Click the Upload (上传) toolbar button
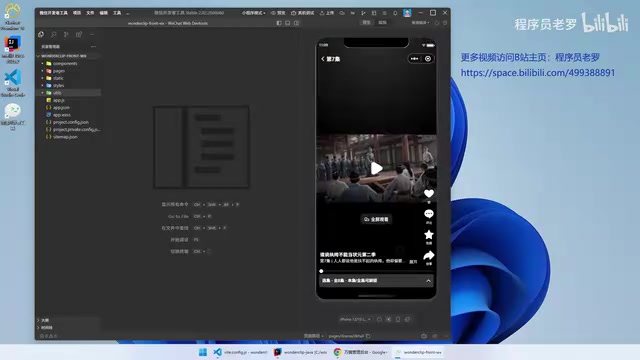The image size is (640, 360). pyautogui.click(x=327, y=13)
